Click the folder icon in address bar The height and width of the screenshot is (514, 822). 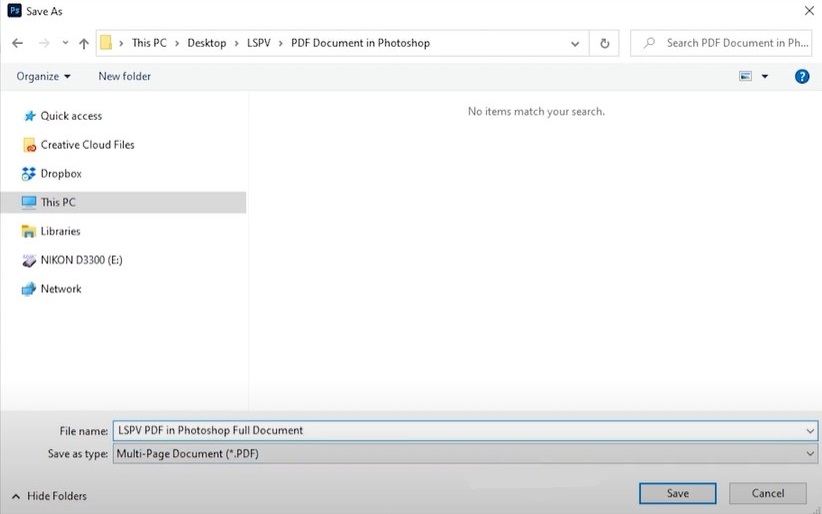[106, 42]
